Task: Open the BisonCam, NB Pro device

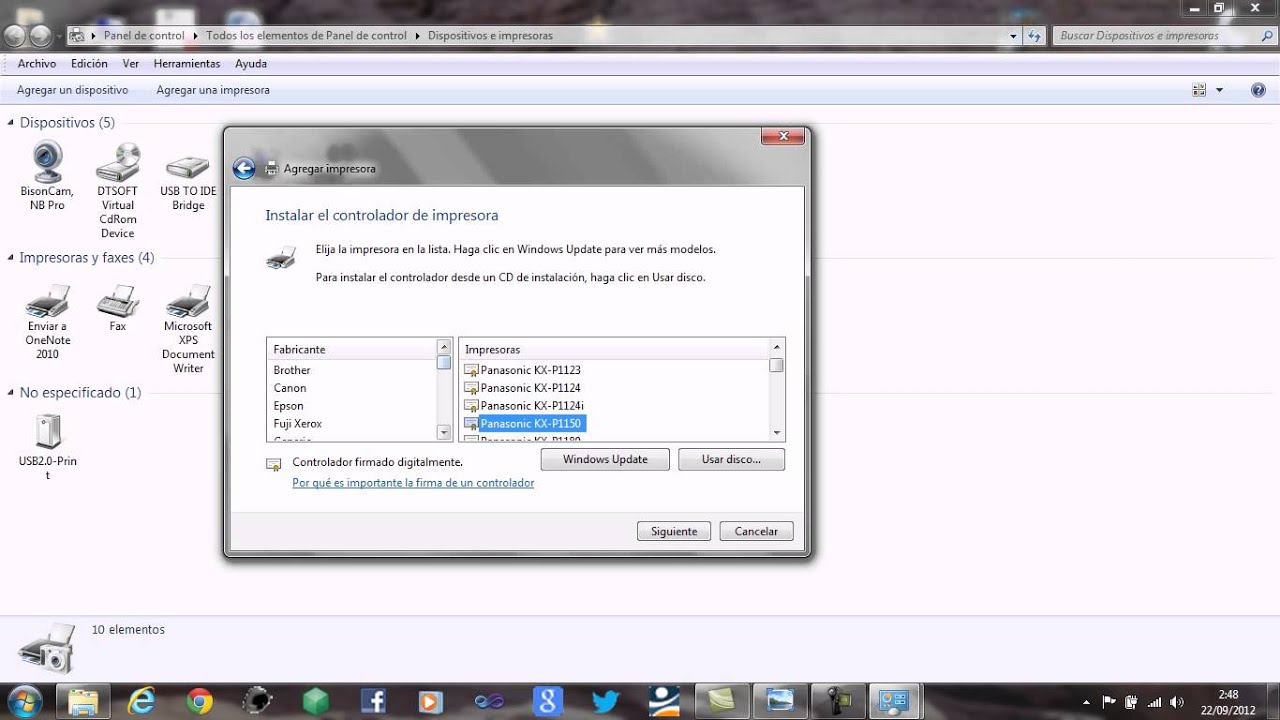Action: (47, 176)
